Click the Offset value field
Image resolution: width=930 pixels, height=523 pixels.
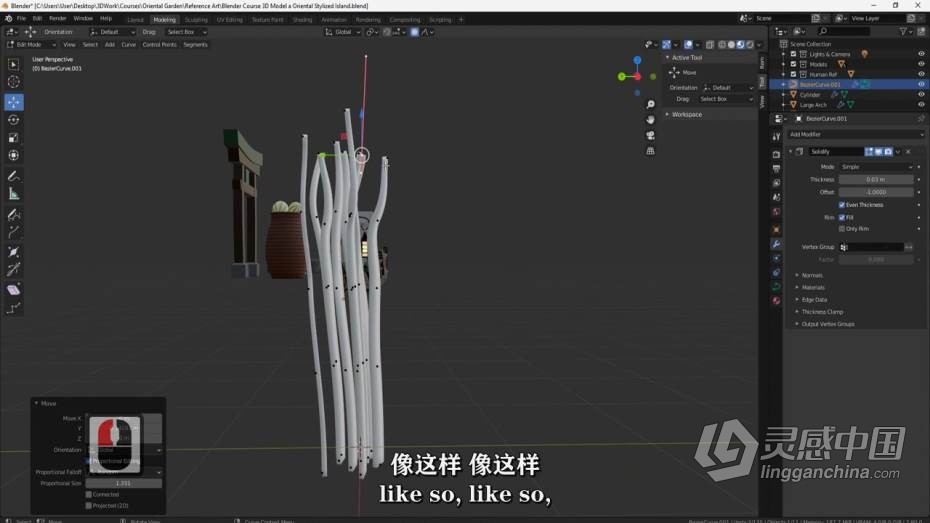click(876, 192)
